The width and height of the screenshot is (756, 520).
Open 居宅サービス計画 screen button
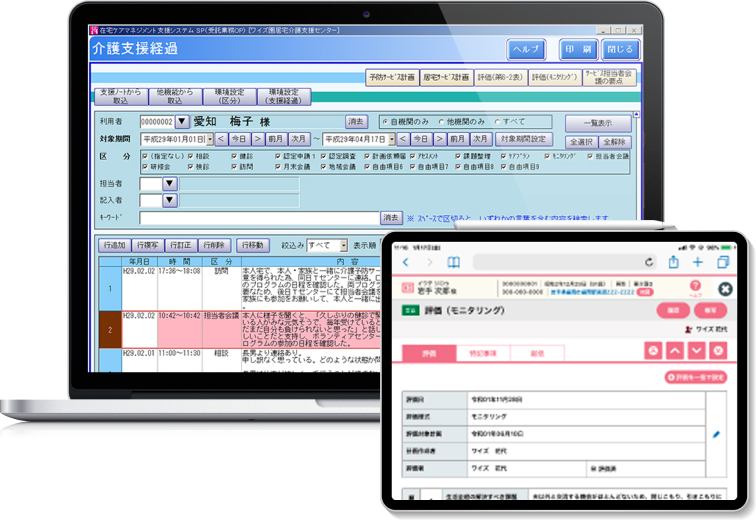446,78
